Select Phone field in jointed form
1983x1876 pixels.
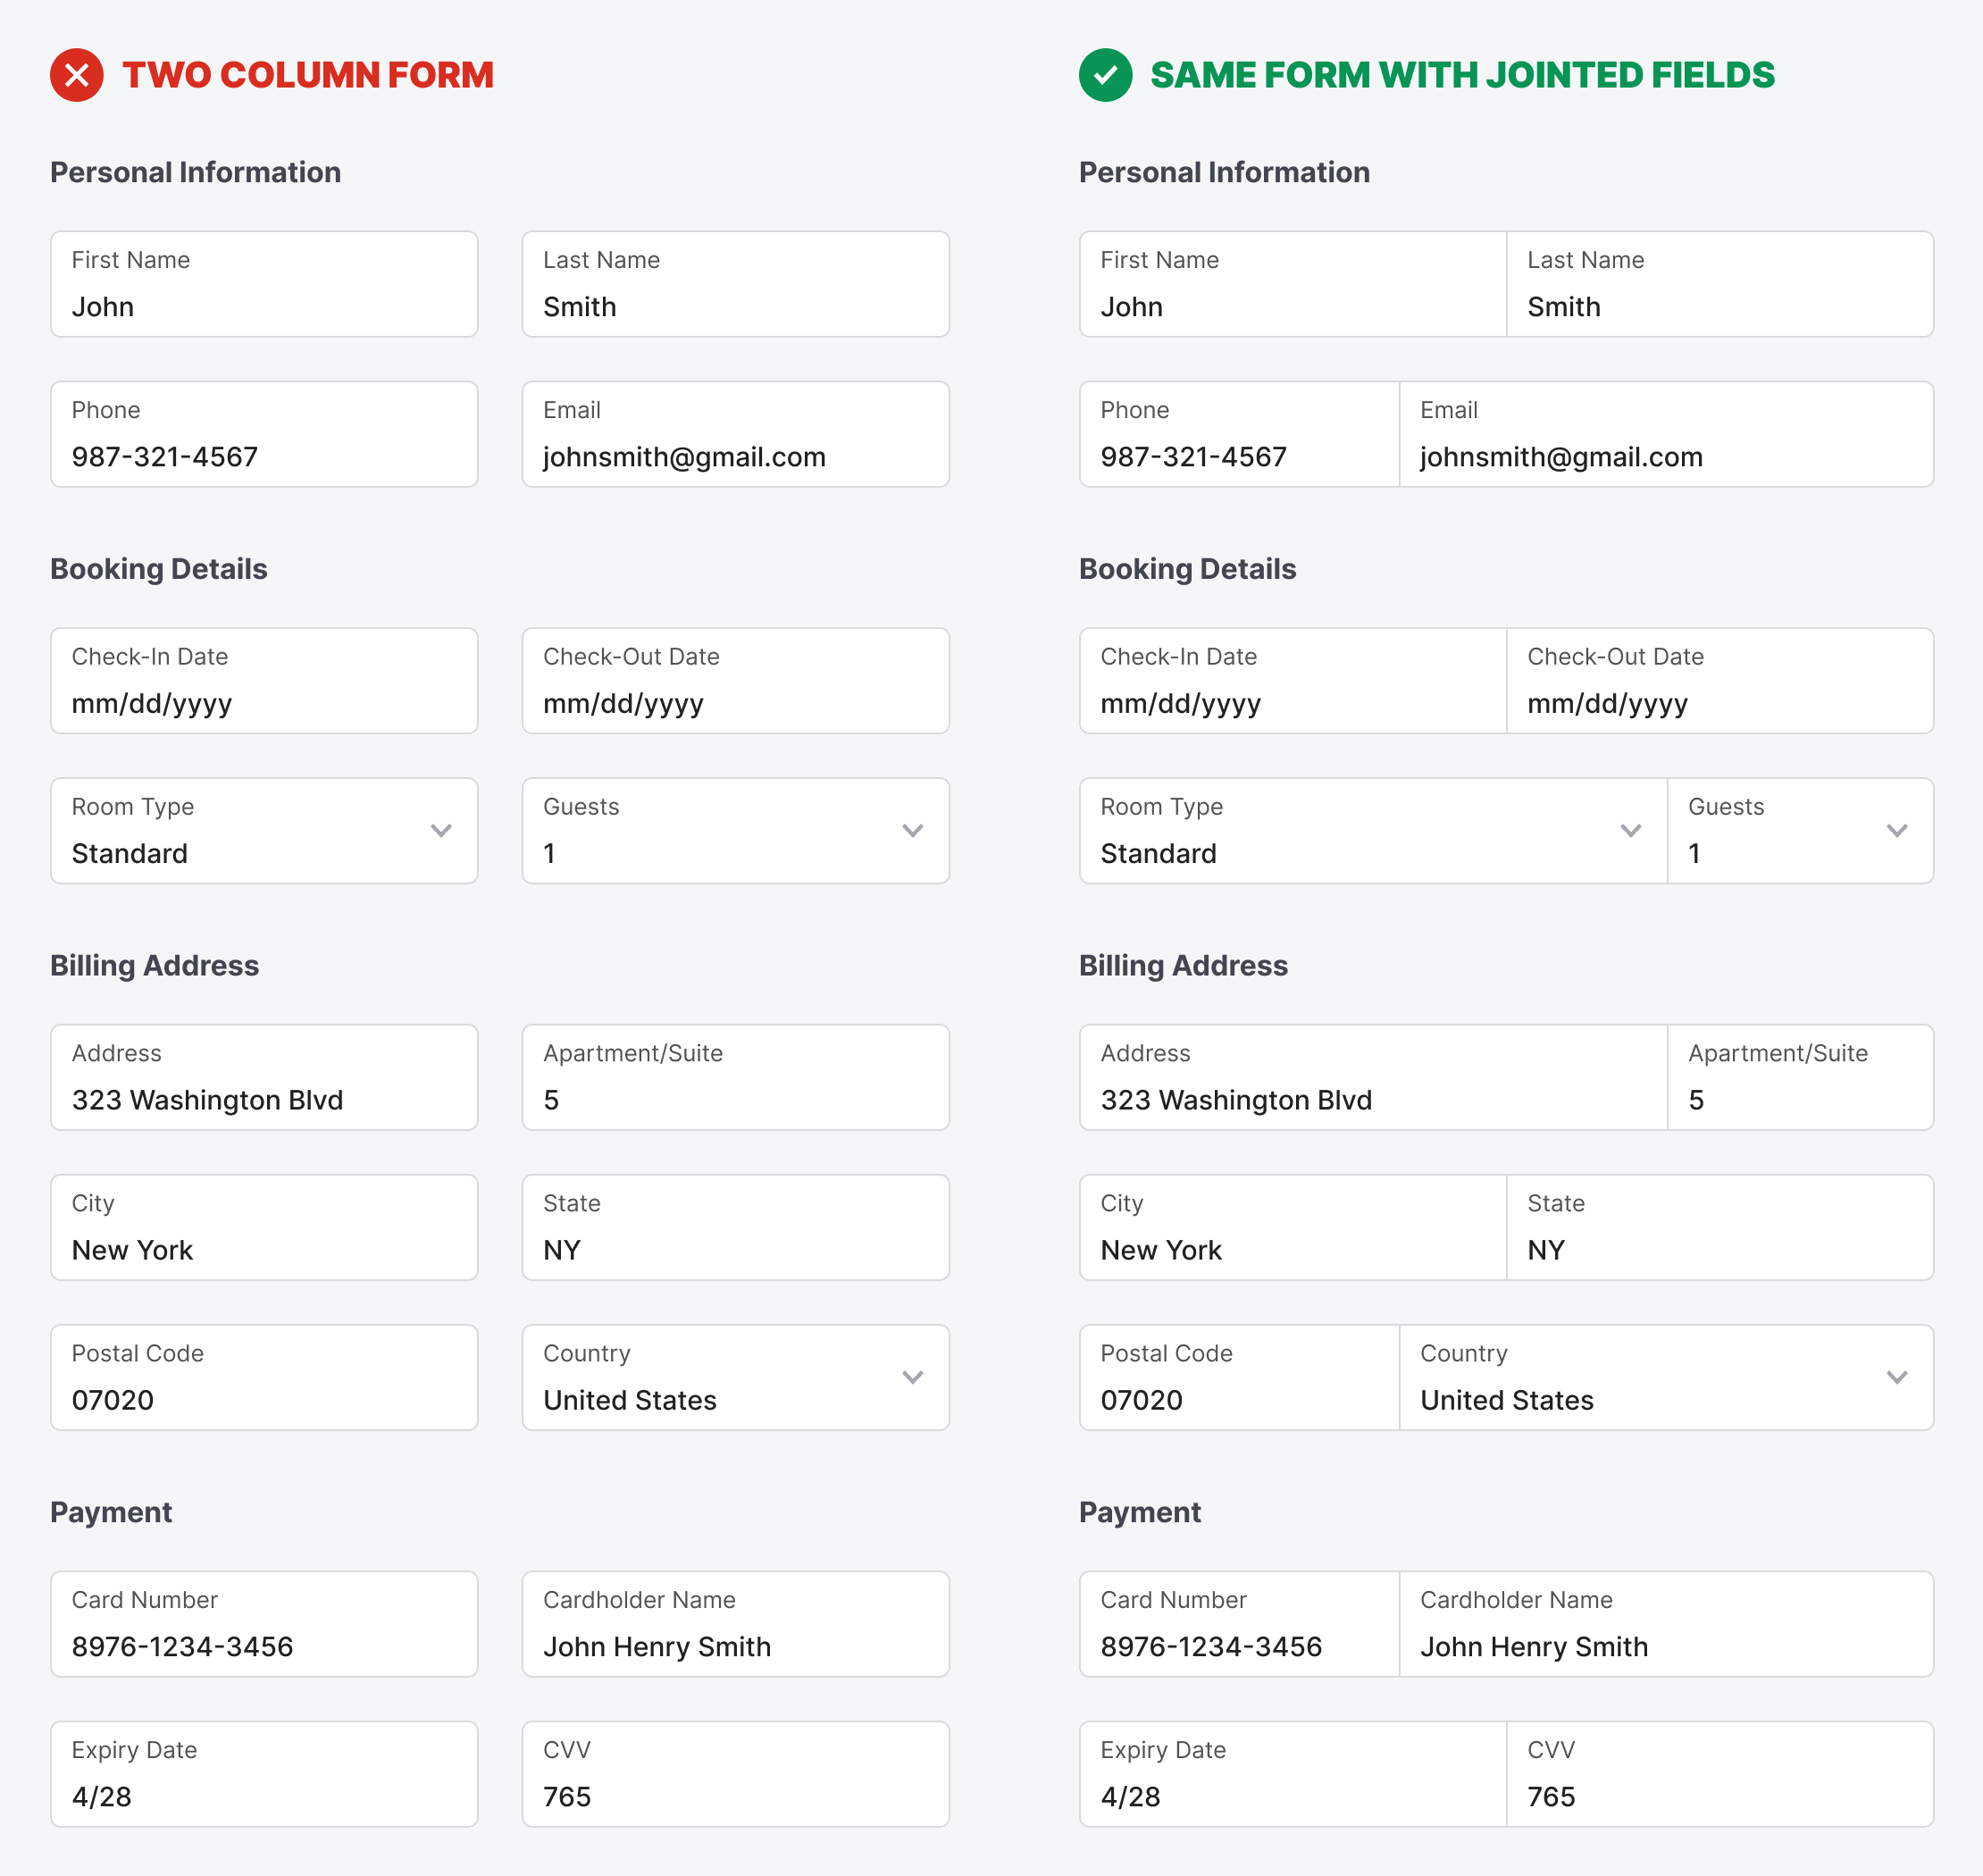[x=1239, y=435]
